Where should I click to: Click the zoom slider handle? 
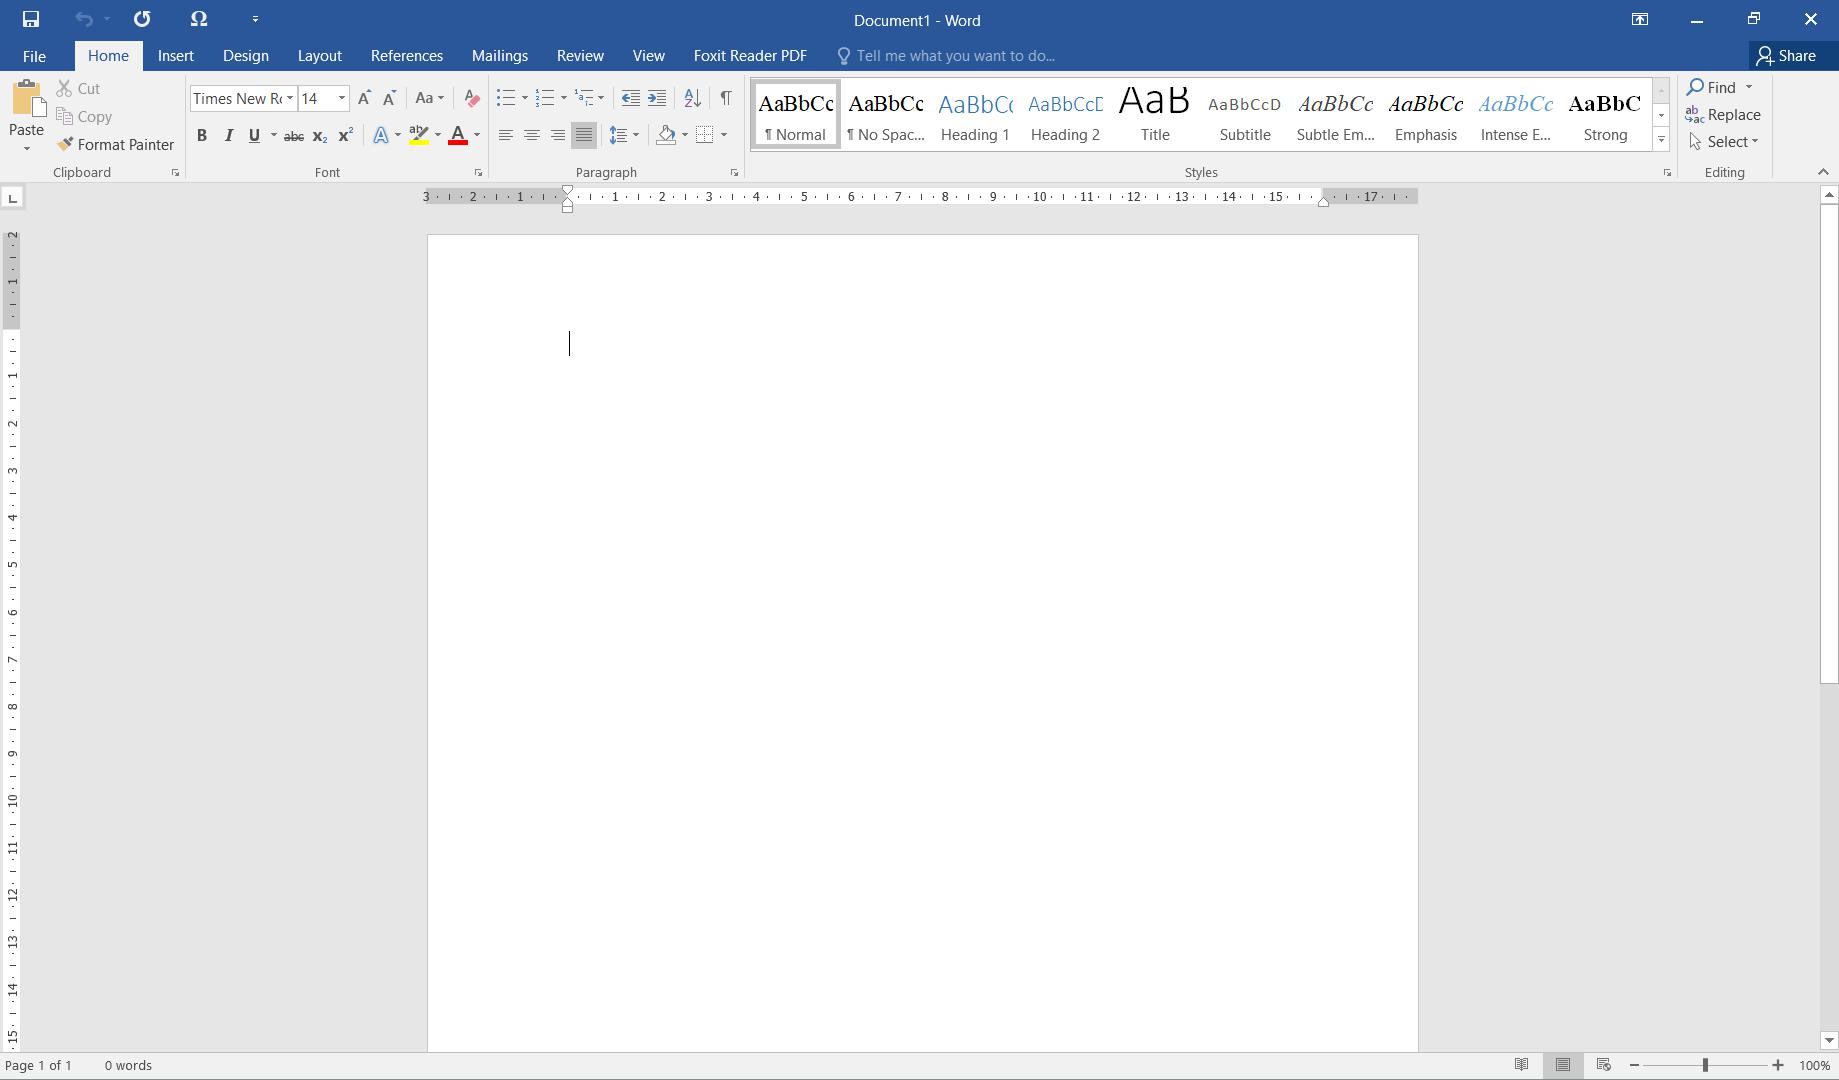tap(1705, 1065)
